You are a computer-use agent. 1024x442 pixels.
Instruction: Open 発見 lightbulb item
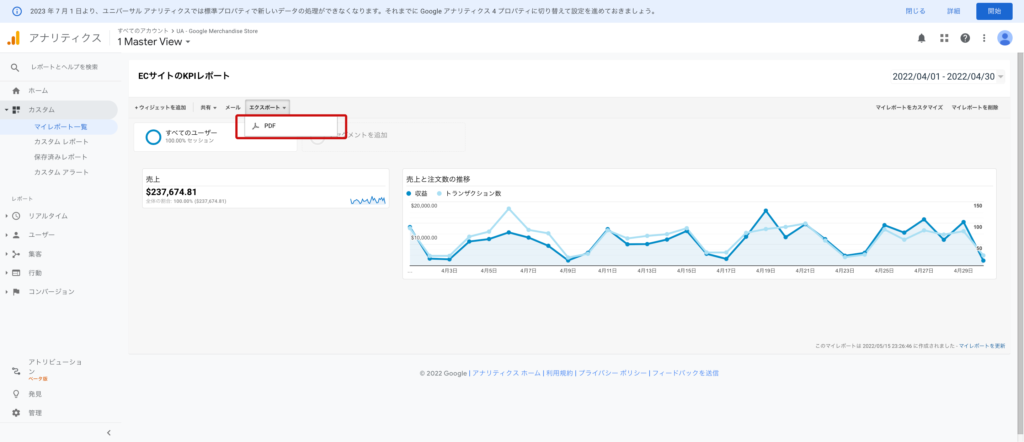pyautogui.click(x=35, y=394)
